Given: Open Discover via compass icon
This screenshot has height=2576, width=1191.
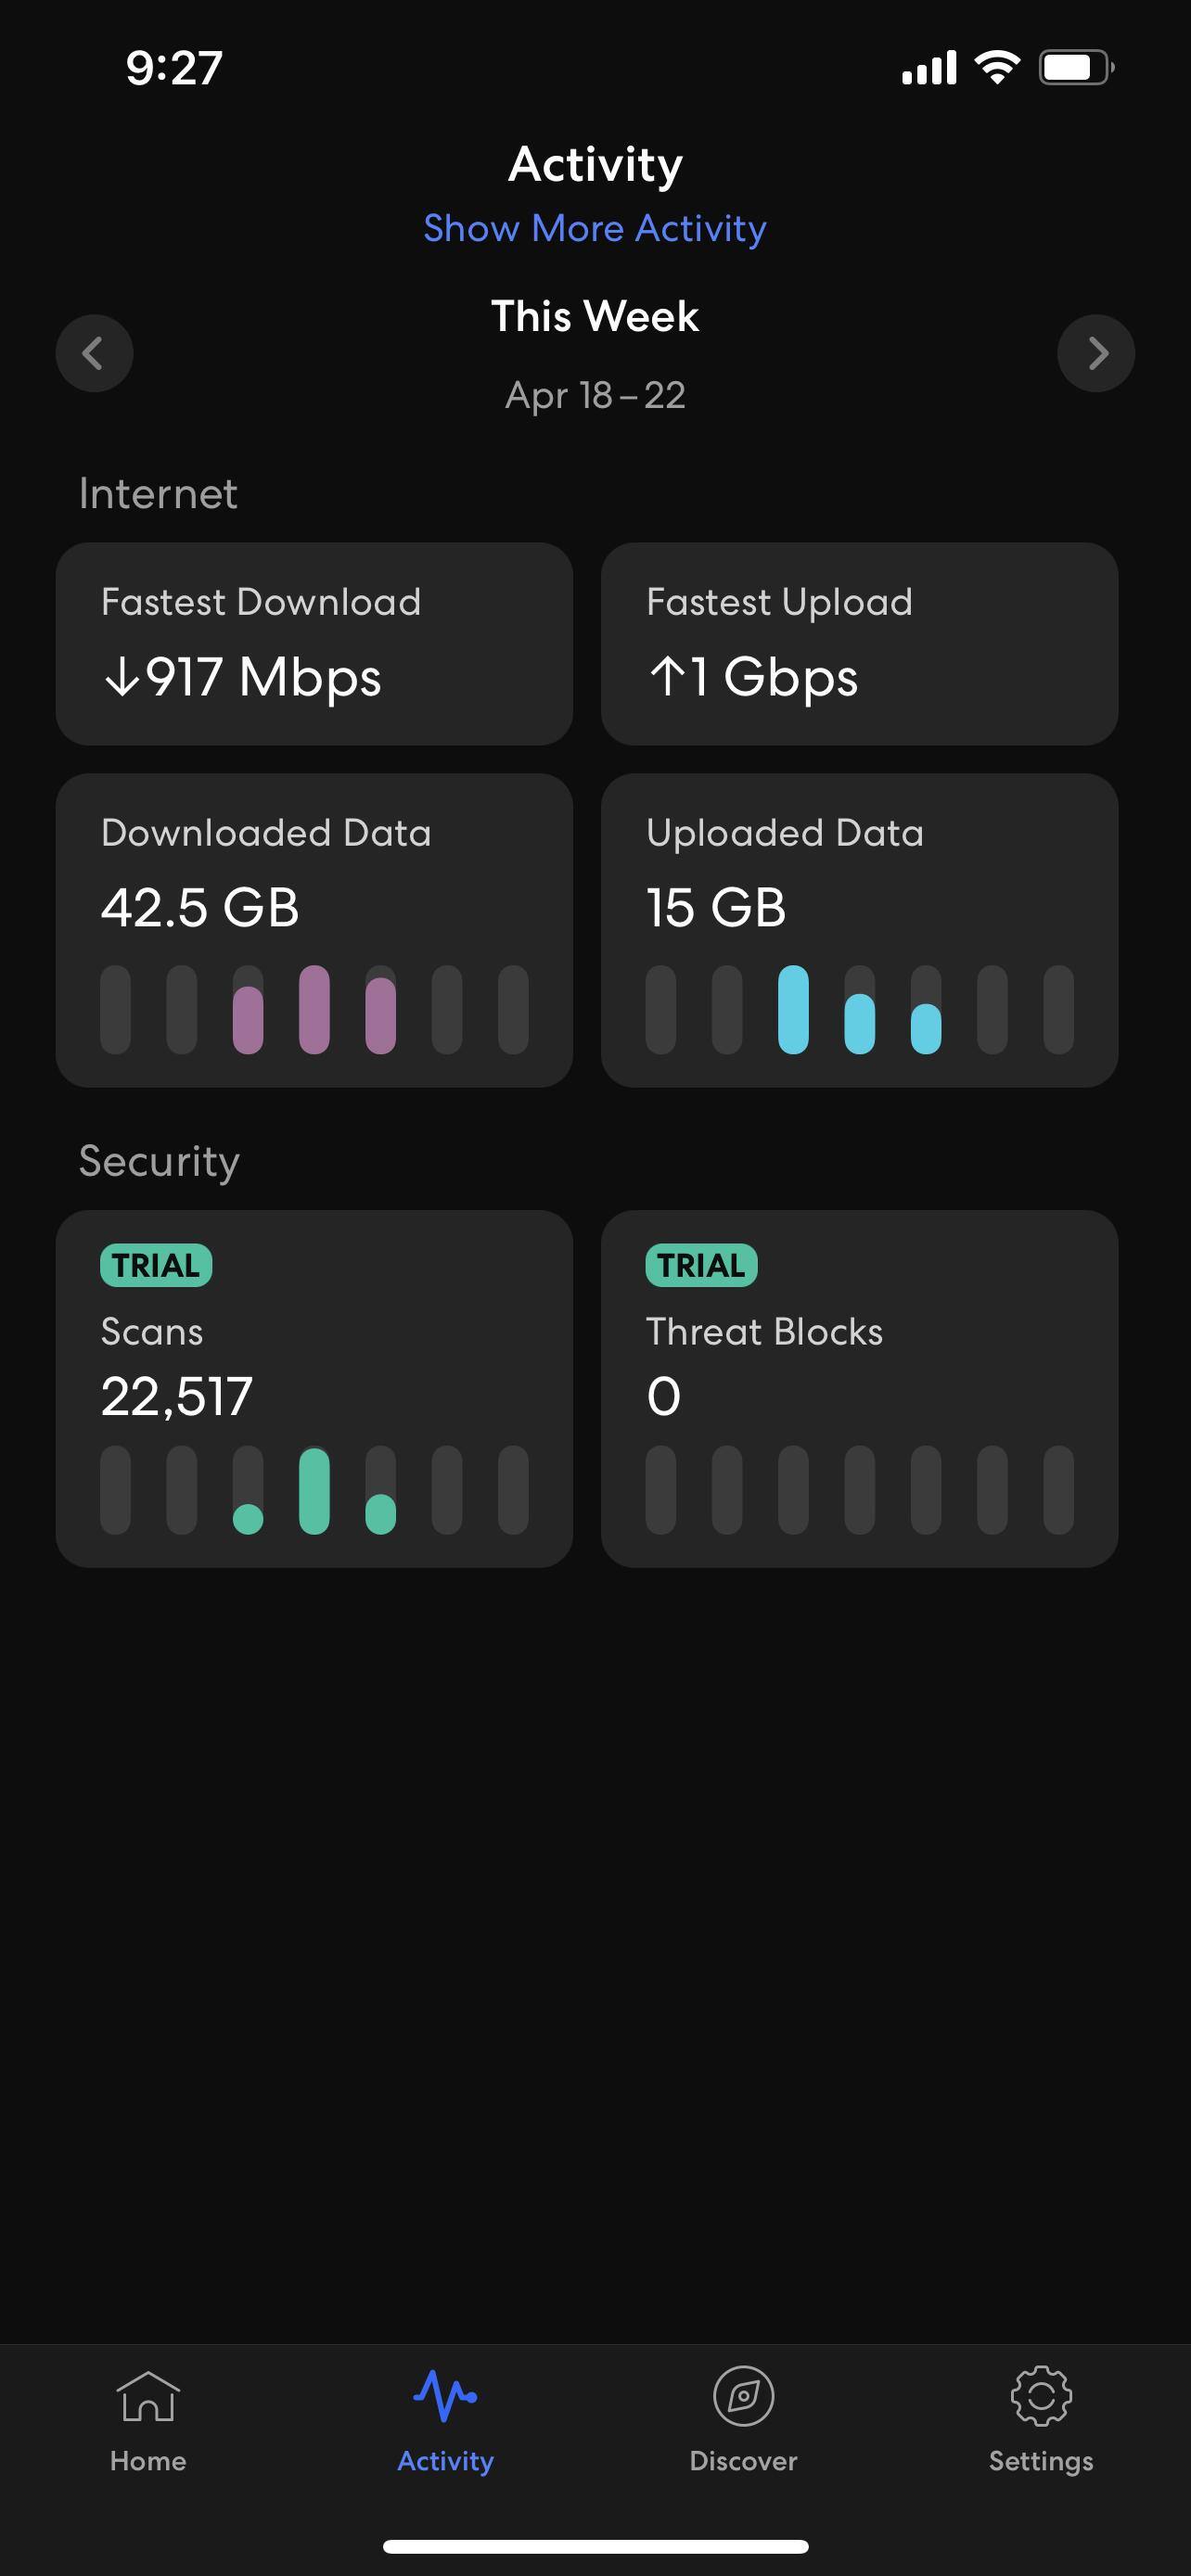Looking at the screenshot, I should [x=743, y=2396].
